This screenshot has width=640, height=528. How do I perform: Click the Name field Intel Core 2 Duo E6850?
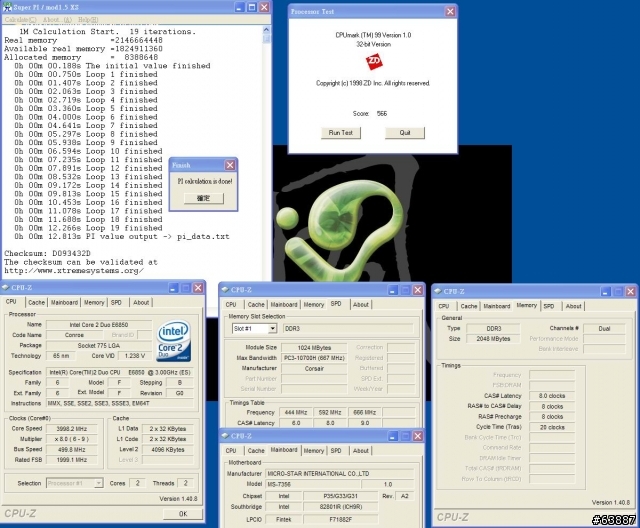(x=99, y=325)
